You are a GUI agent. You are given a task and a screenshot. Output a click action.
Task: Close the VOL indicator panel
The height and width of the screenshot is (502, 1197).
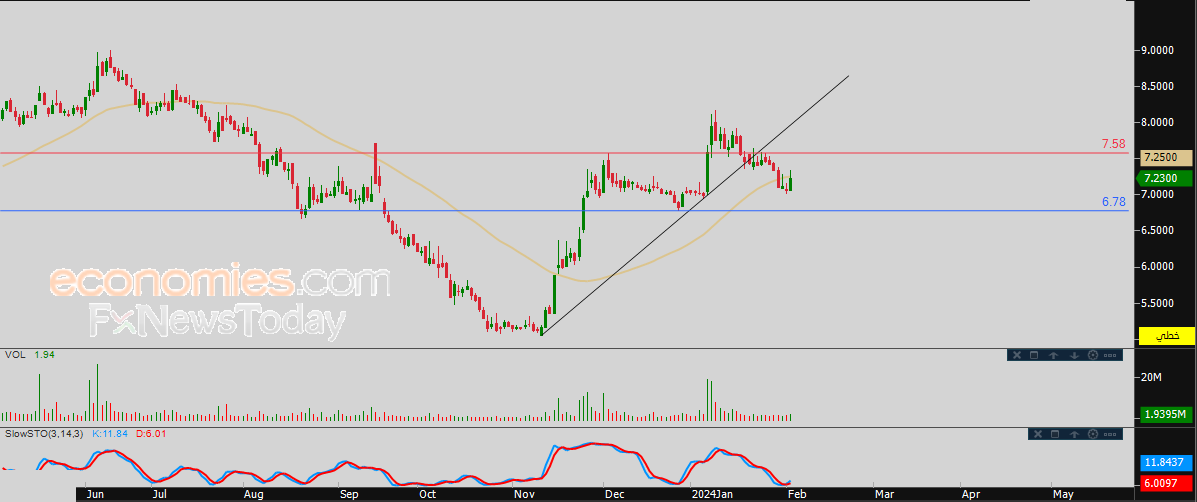tap(1016, 355)
